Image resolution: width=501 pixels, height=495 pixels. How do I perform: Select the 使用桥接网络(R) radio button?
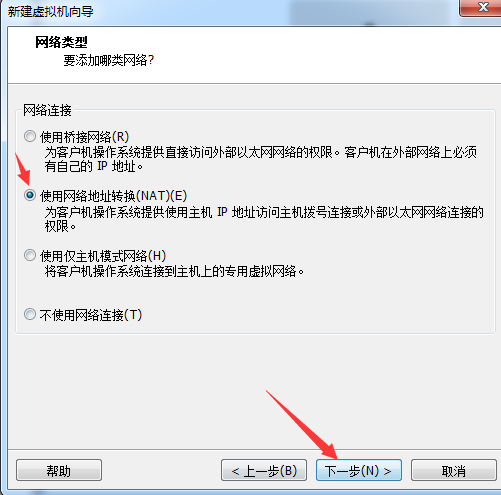[30, 136]
